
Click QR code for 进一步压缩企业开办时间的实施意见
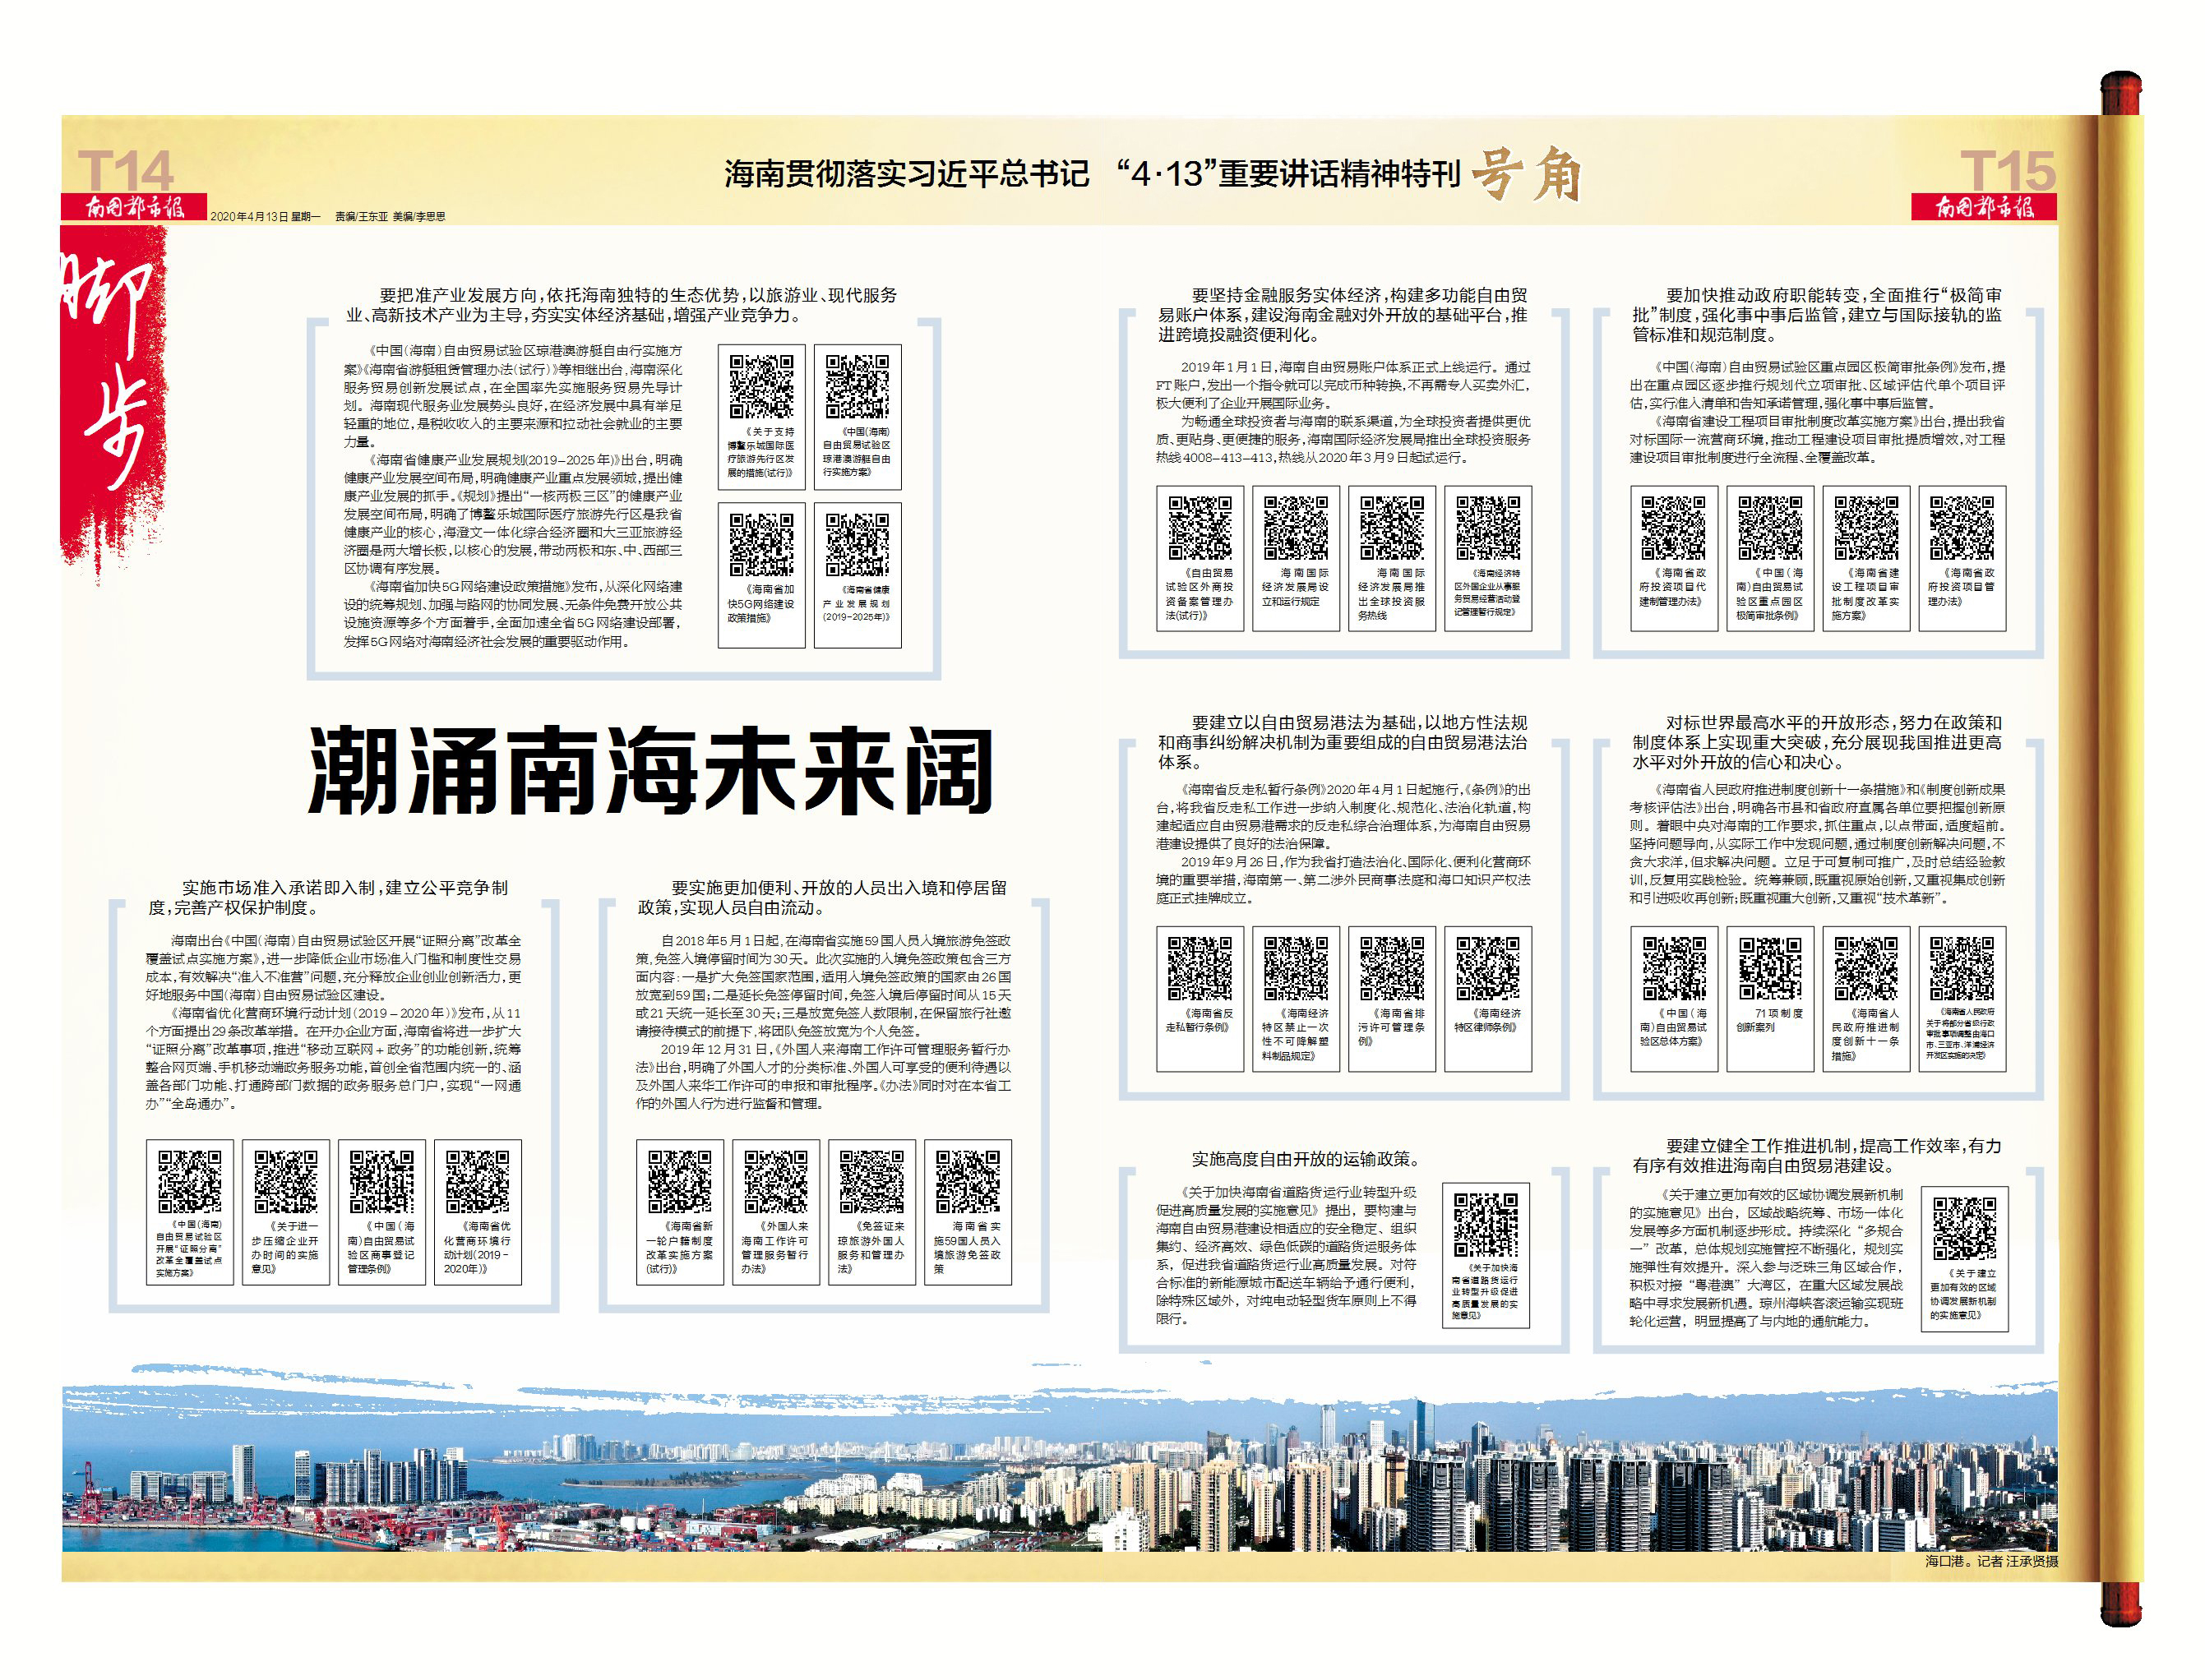[286, 1181]
